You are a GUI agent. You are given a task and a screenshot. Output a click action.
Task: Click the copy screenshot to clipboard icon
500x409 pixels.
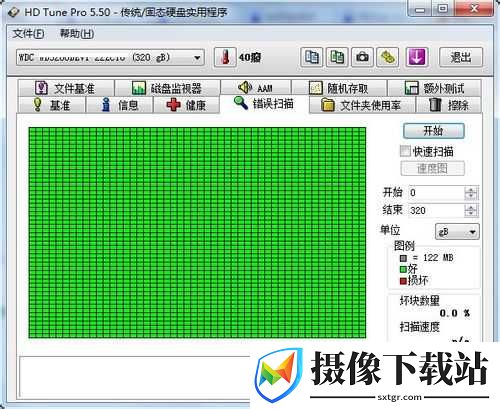coord(337,57)
